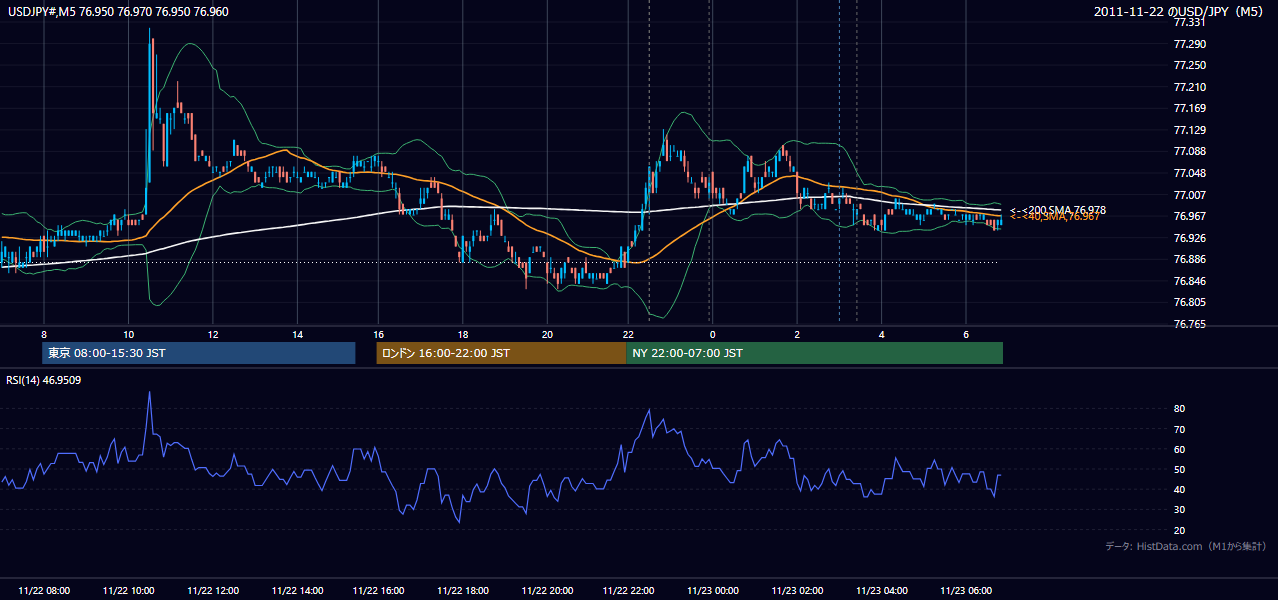Click hour 8 on price chart time axis
The height and width of the screenshot is (600, 1278).
tap(44, 334)
